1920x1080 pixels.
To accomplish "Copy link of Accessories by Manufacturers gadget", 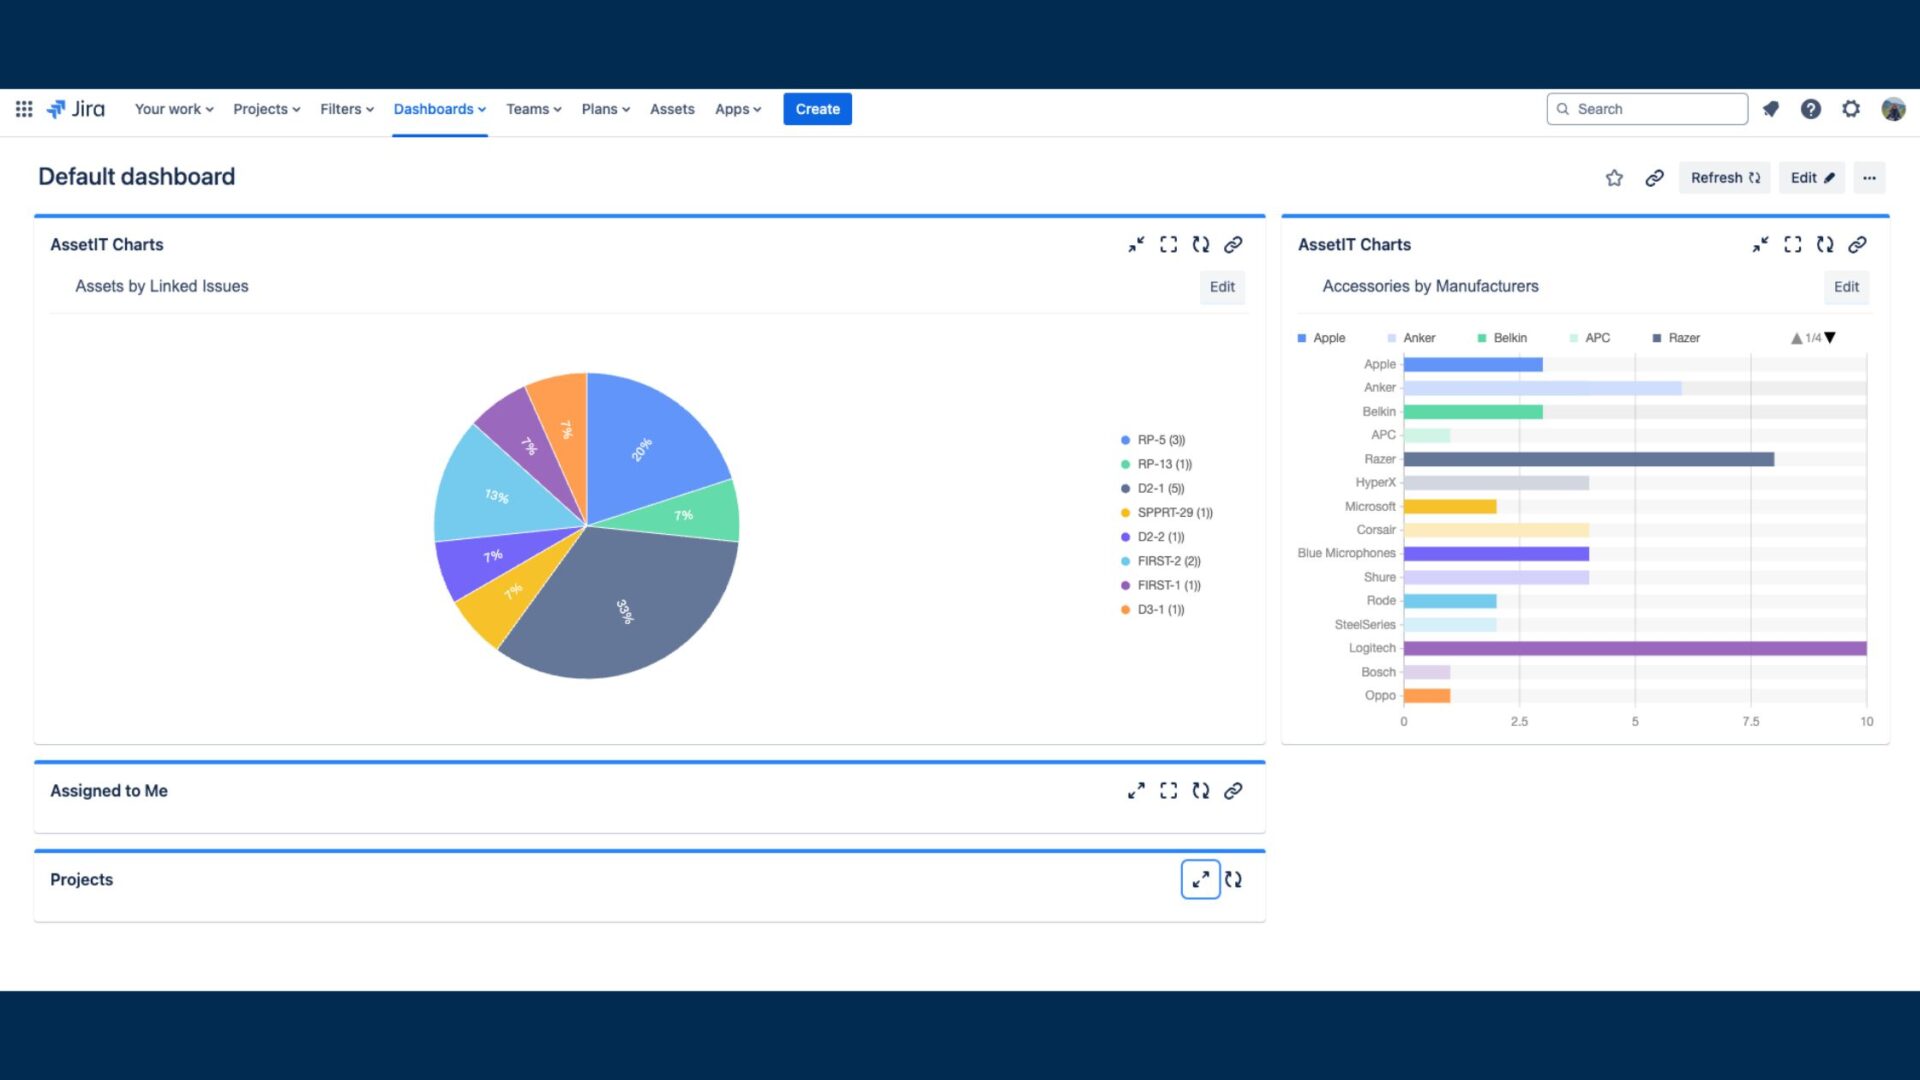I will coord(1857,244).
